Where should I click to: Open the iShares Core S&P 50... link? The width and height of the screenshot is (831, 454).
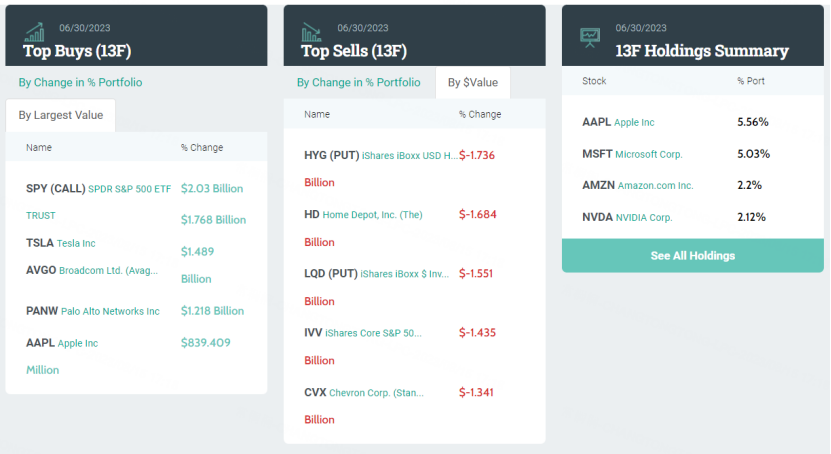coord(387,332)
